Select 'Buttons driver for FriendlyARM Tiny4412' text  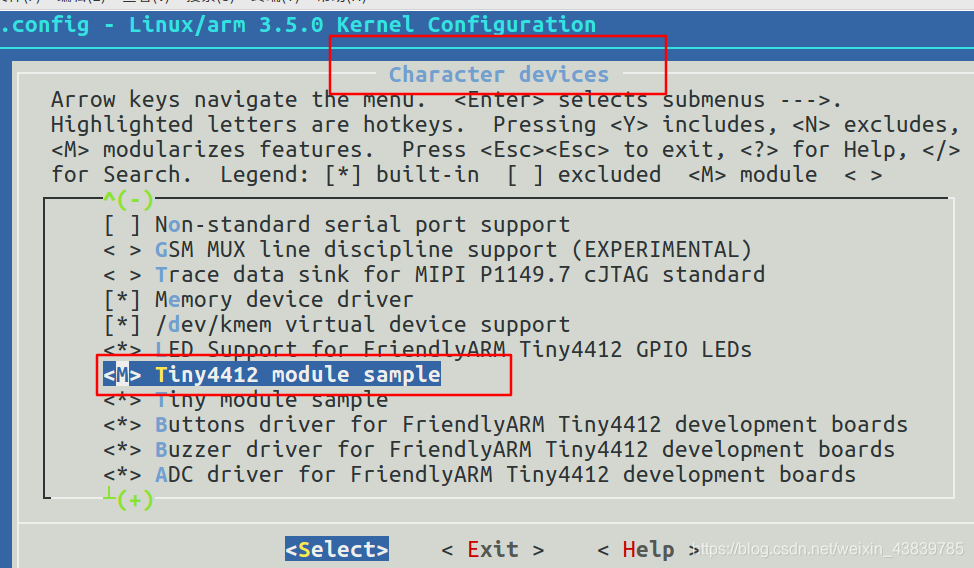tap(408, 425)
